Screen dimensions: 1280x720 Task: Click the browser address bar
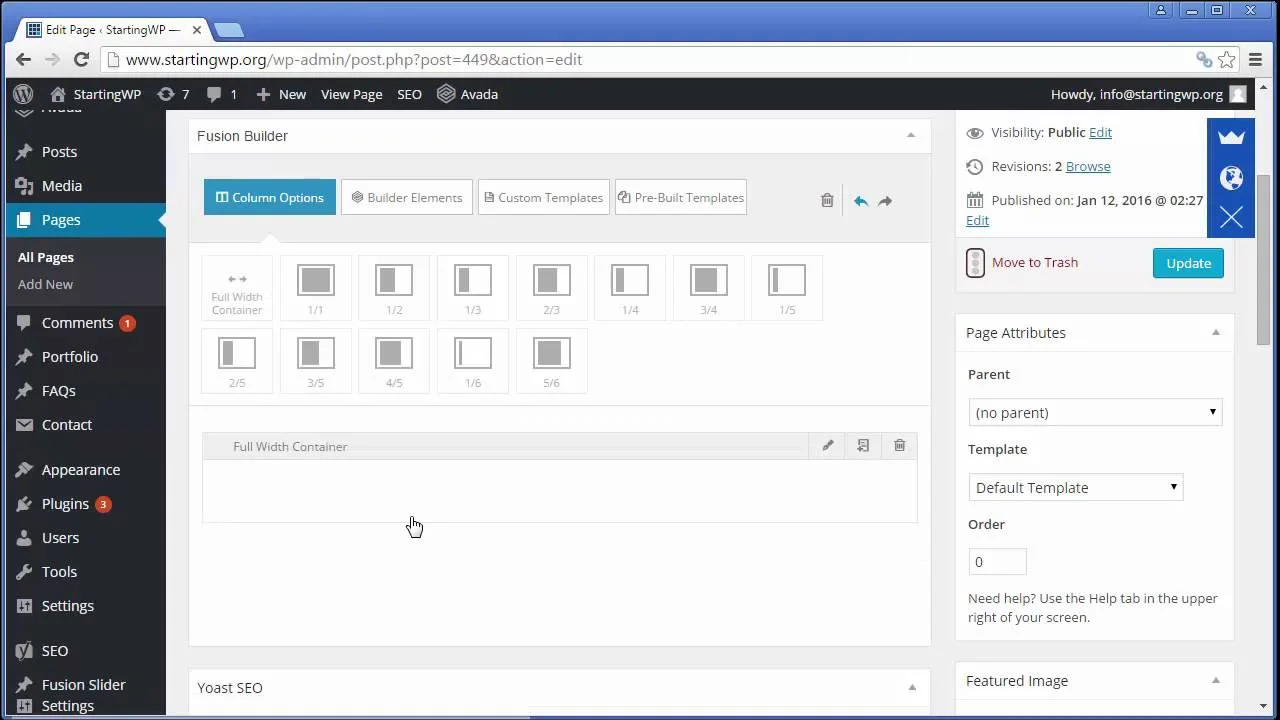[650, 59]
